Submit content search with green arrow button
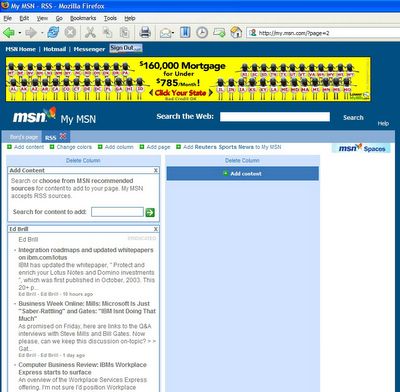This screenshot has width=400, height=392. coord(150,212)
